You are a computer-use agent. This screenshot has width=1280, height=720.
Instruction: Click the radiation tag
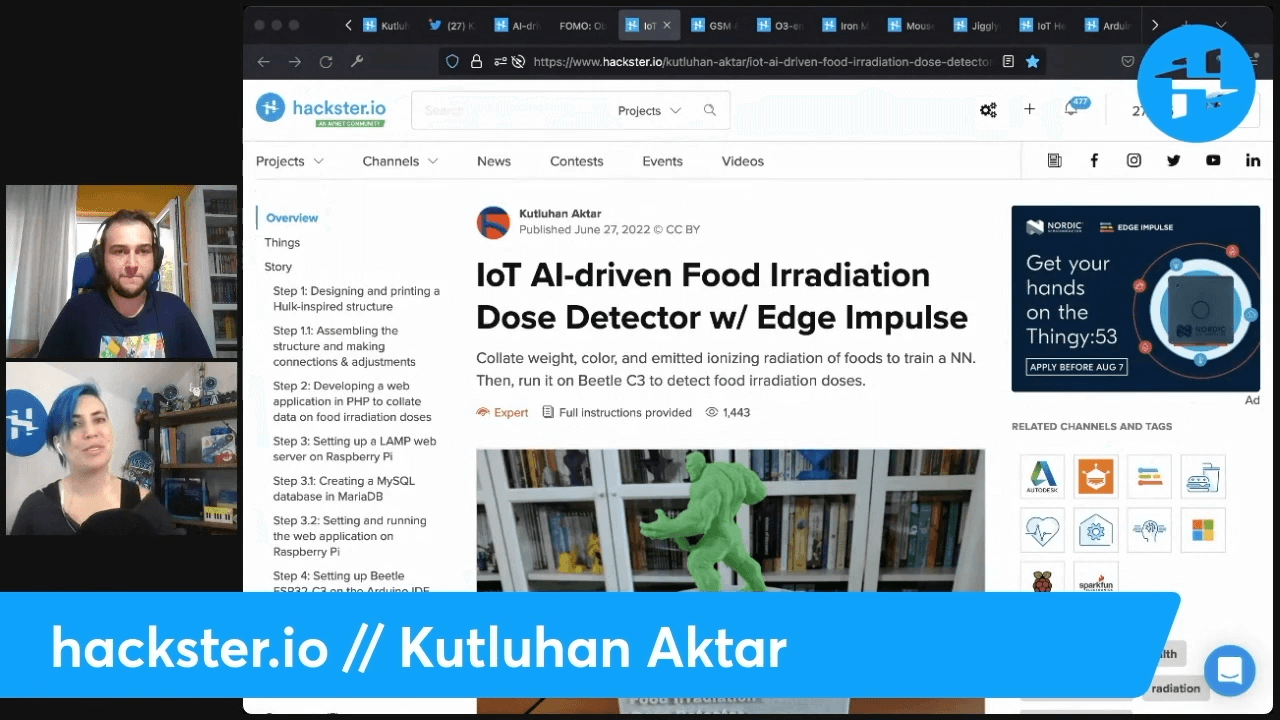1175,688
